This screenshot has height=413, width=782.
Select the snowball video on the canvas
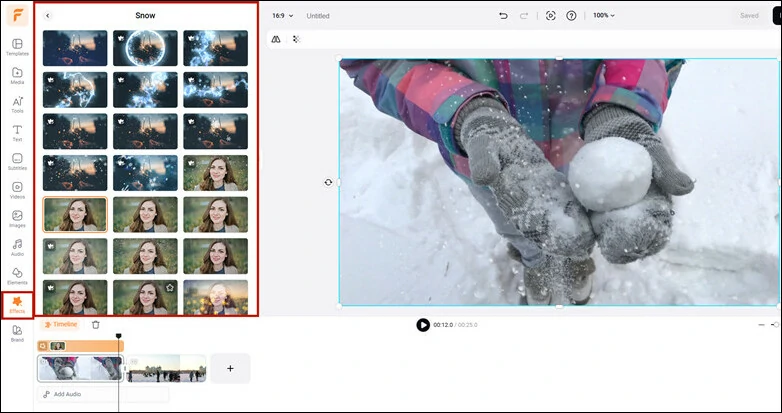click(x=559, y=182)
